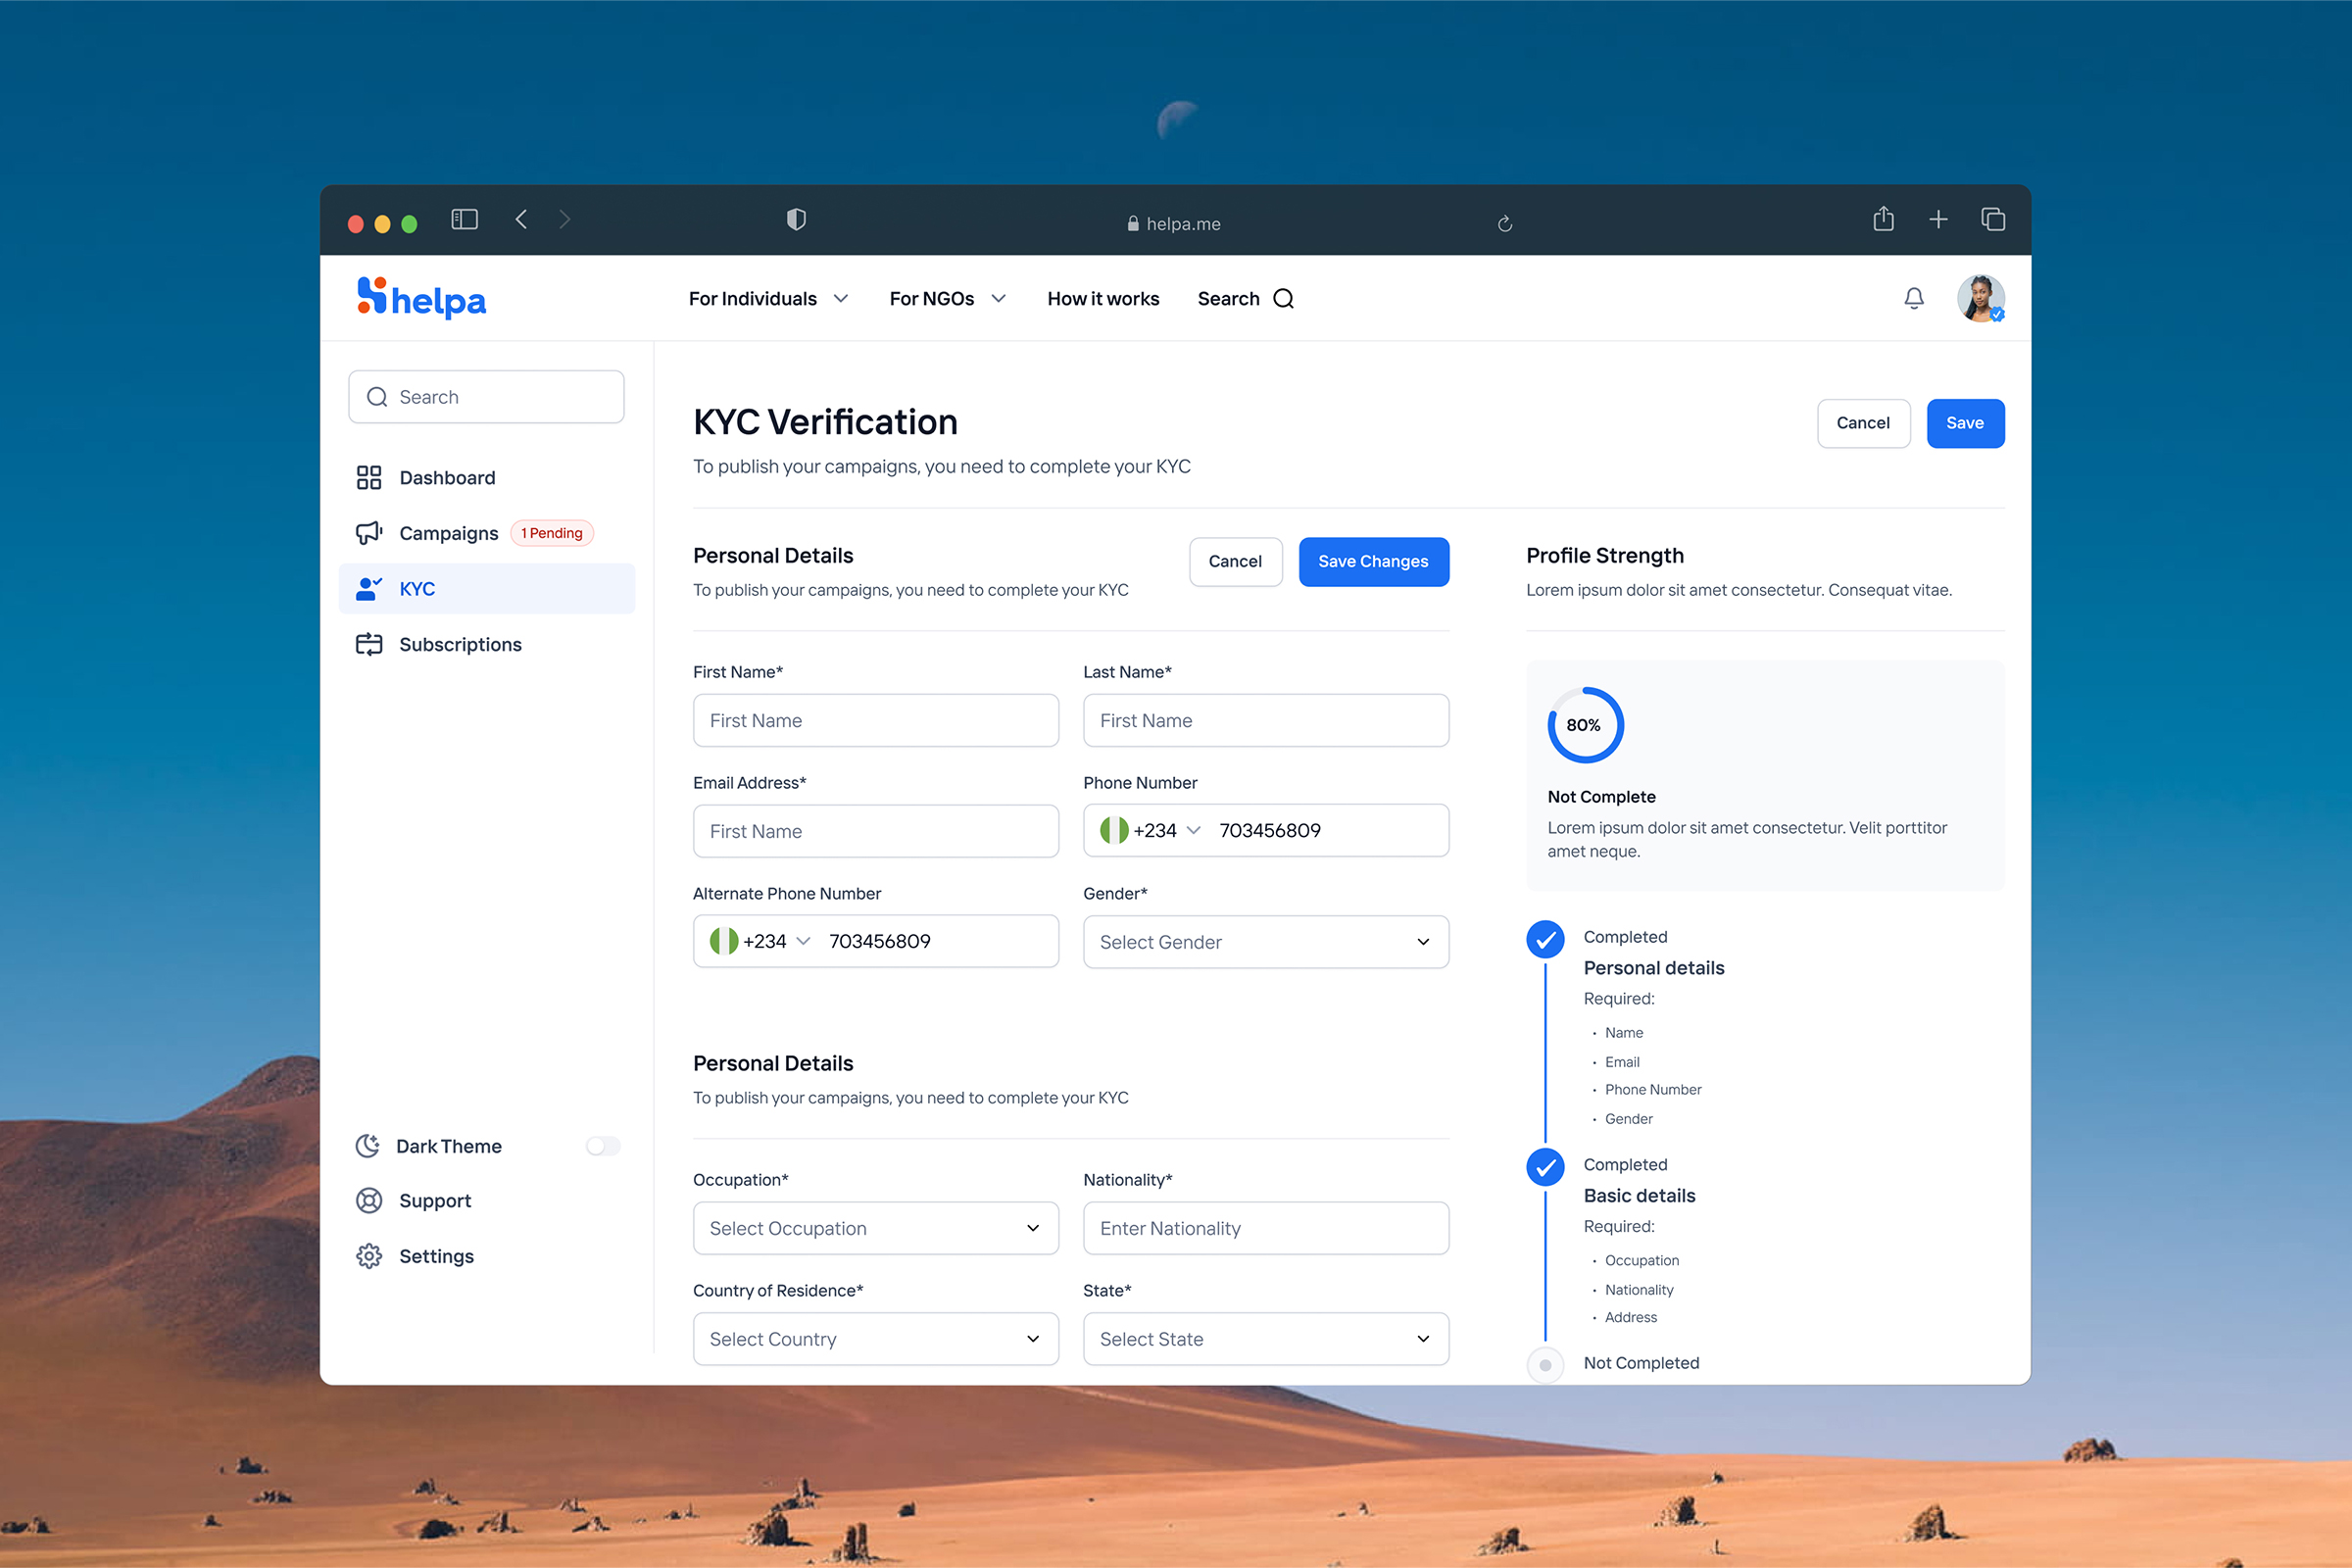2352x1568 pixels.
Task: Open the How it works page
Action: tap(1103, 298)
